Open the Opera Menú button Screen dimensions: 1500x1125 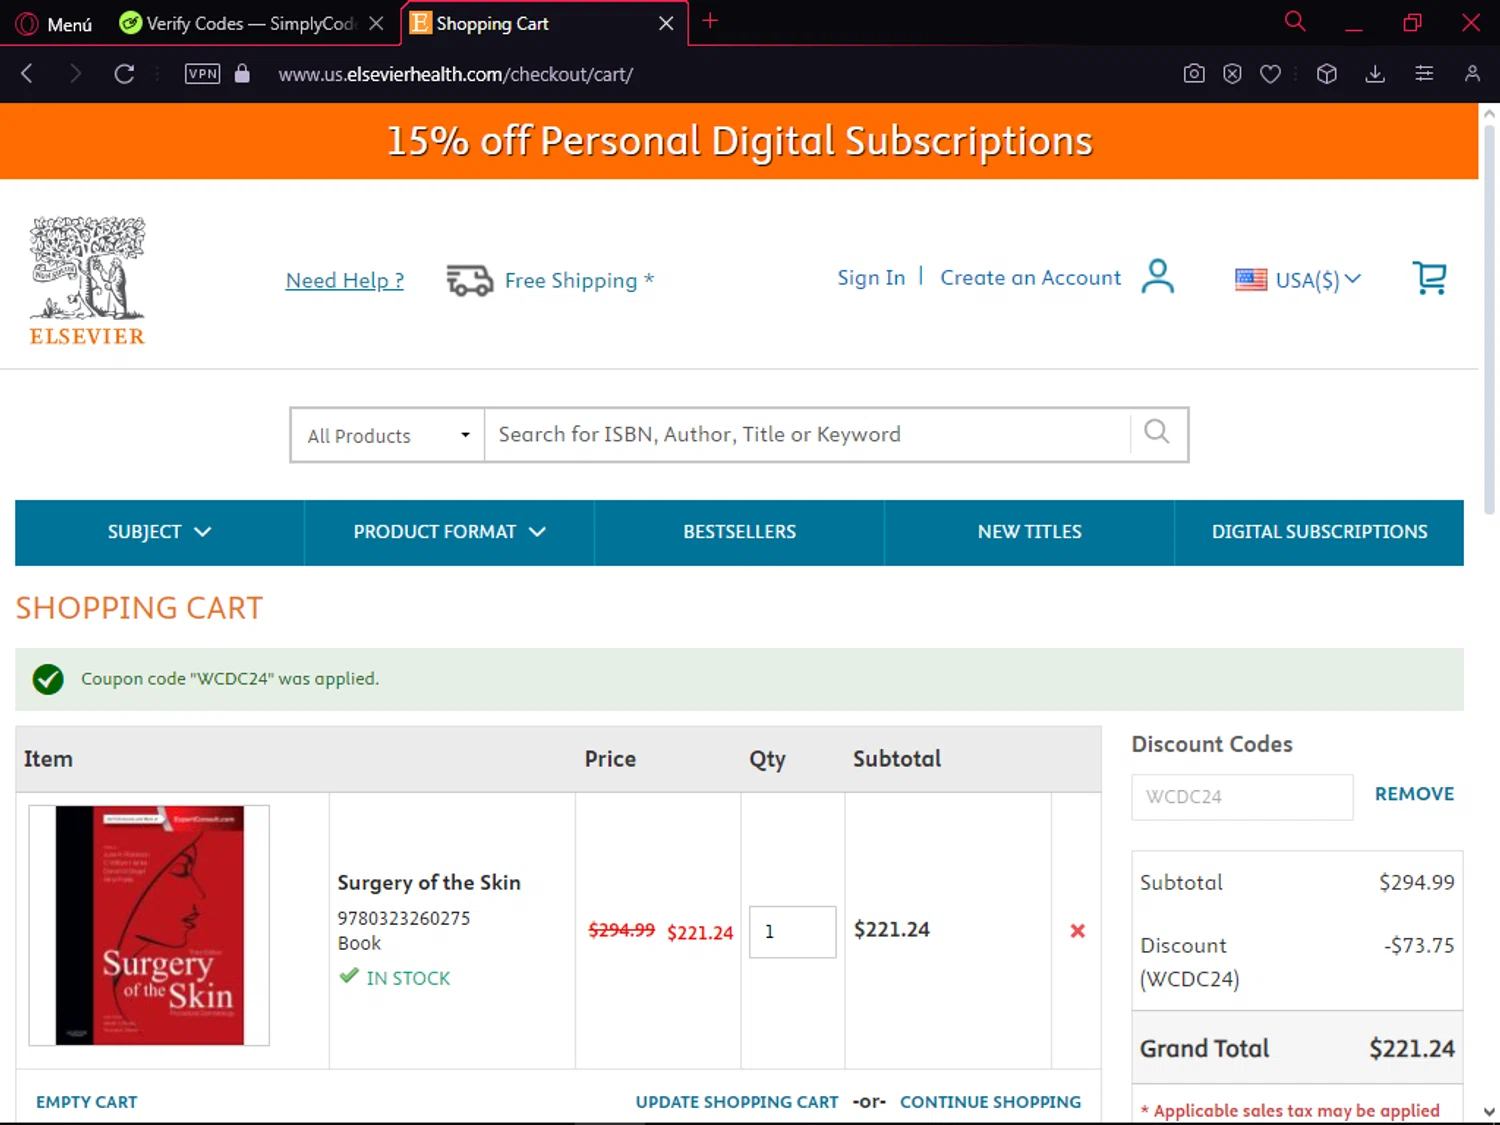pyautogui.click(x=54, y=23)
